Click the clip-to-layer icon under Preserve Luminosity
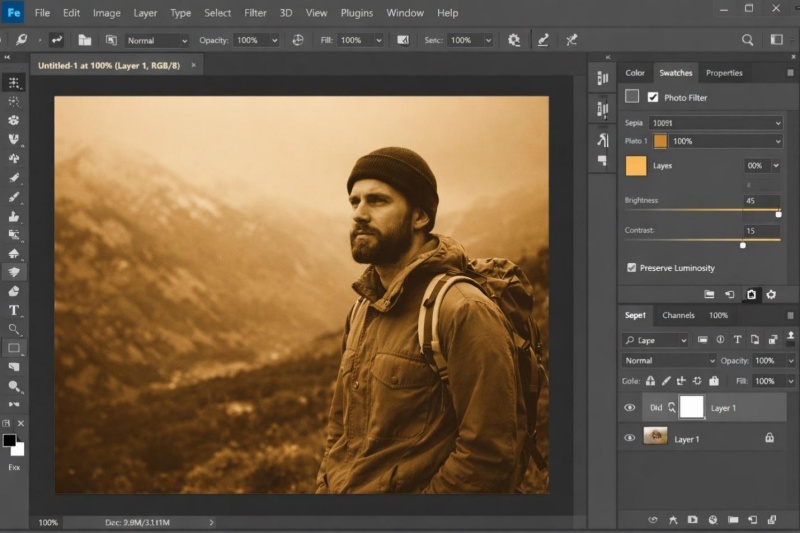Image resolution: width=800 pixels, height=533 pixels. [730, 294]
